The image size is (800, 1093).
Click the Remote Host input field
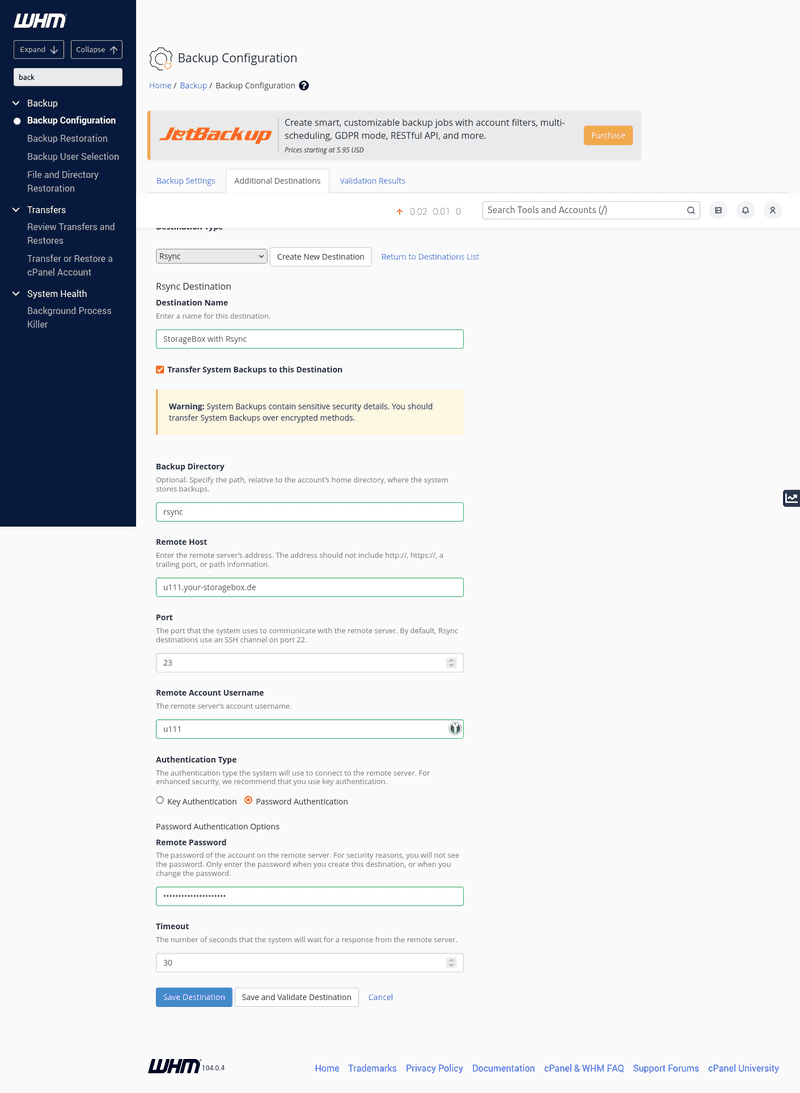[x=309, y=587]
